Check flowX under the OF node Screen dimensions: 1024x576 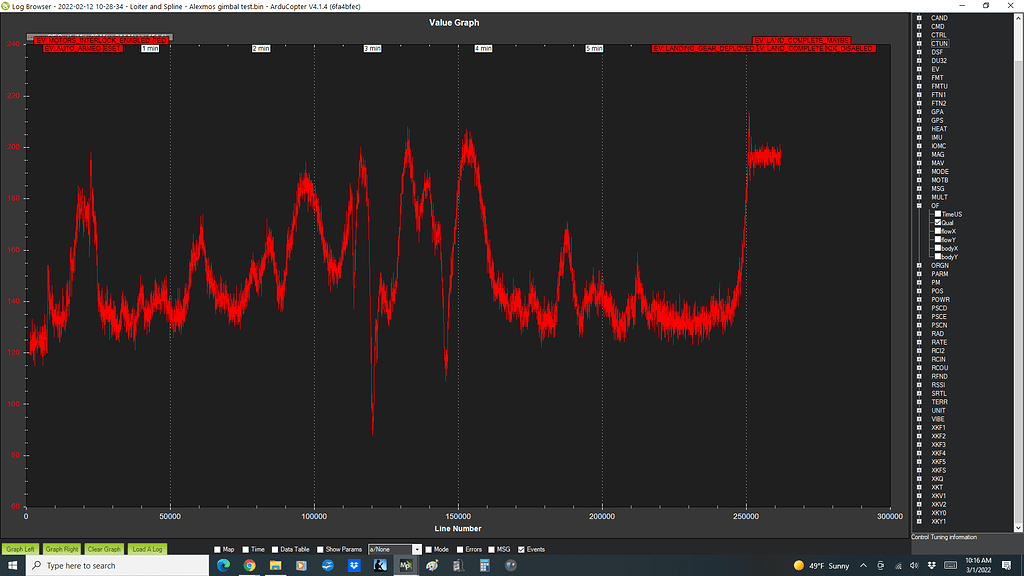pos(940,230)
